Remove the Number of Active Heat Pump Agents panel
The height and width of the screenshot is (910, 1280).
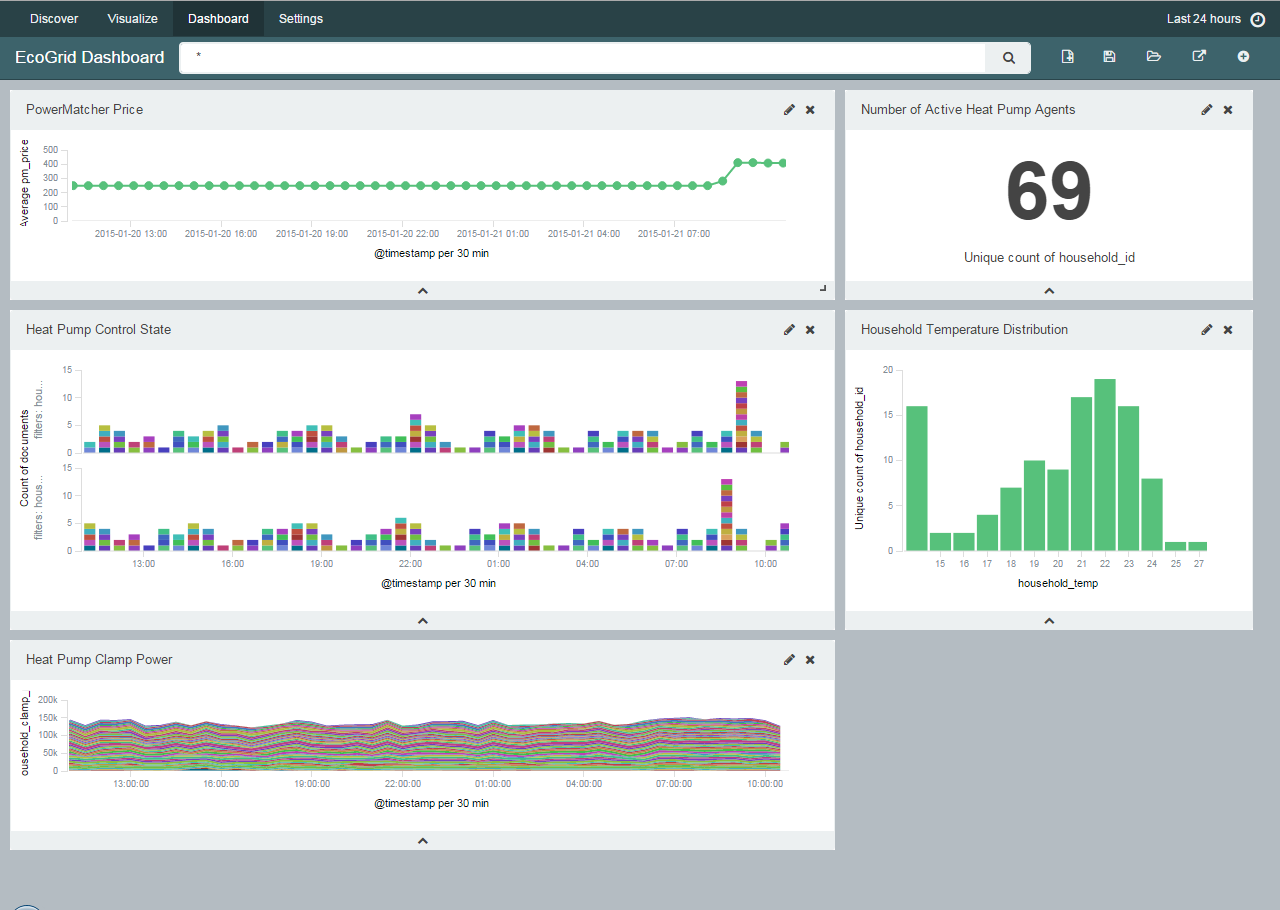point(1228,110)
